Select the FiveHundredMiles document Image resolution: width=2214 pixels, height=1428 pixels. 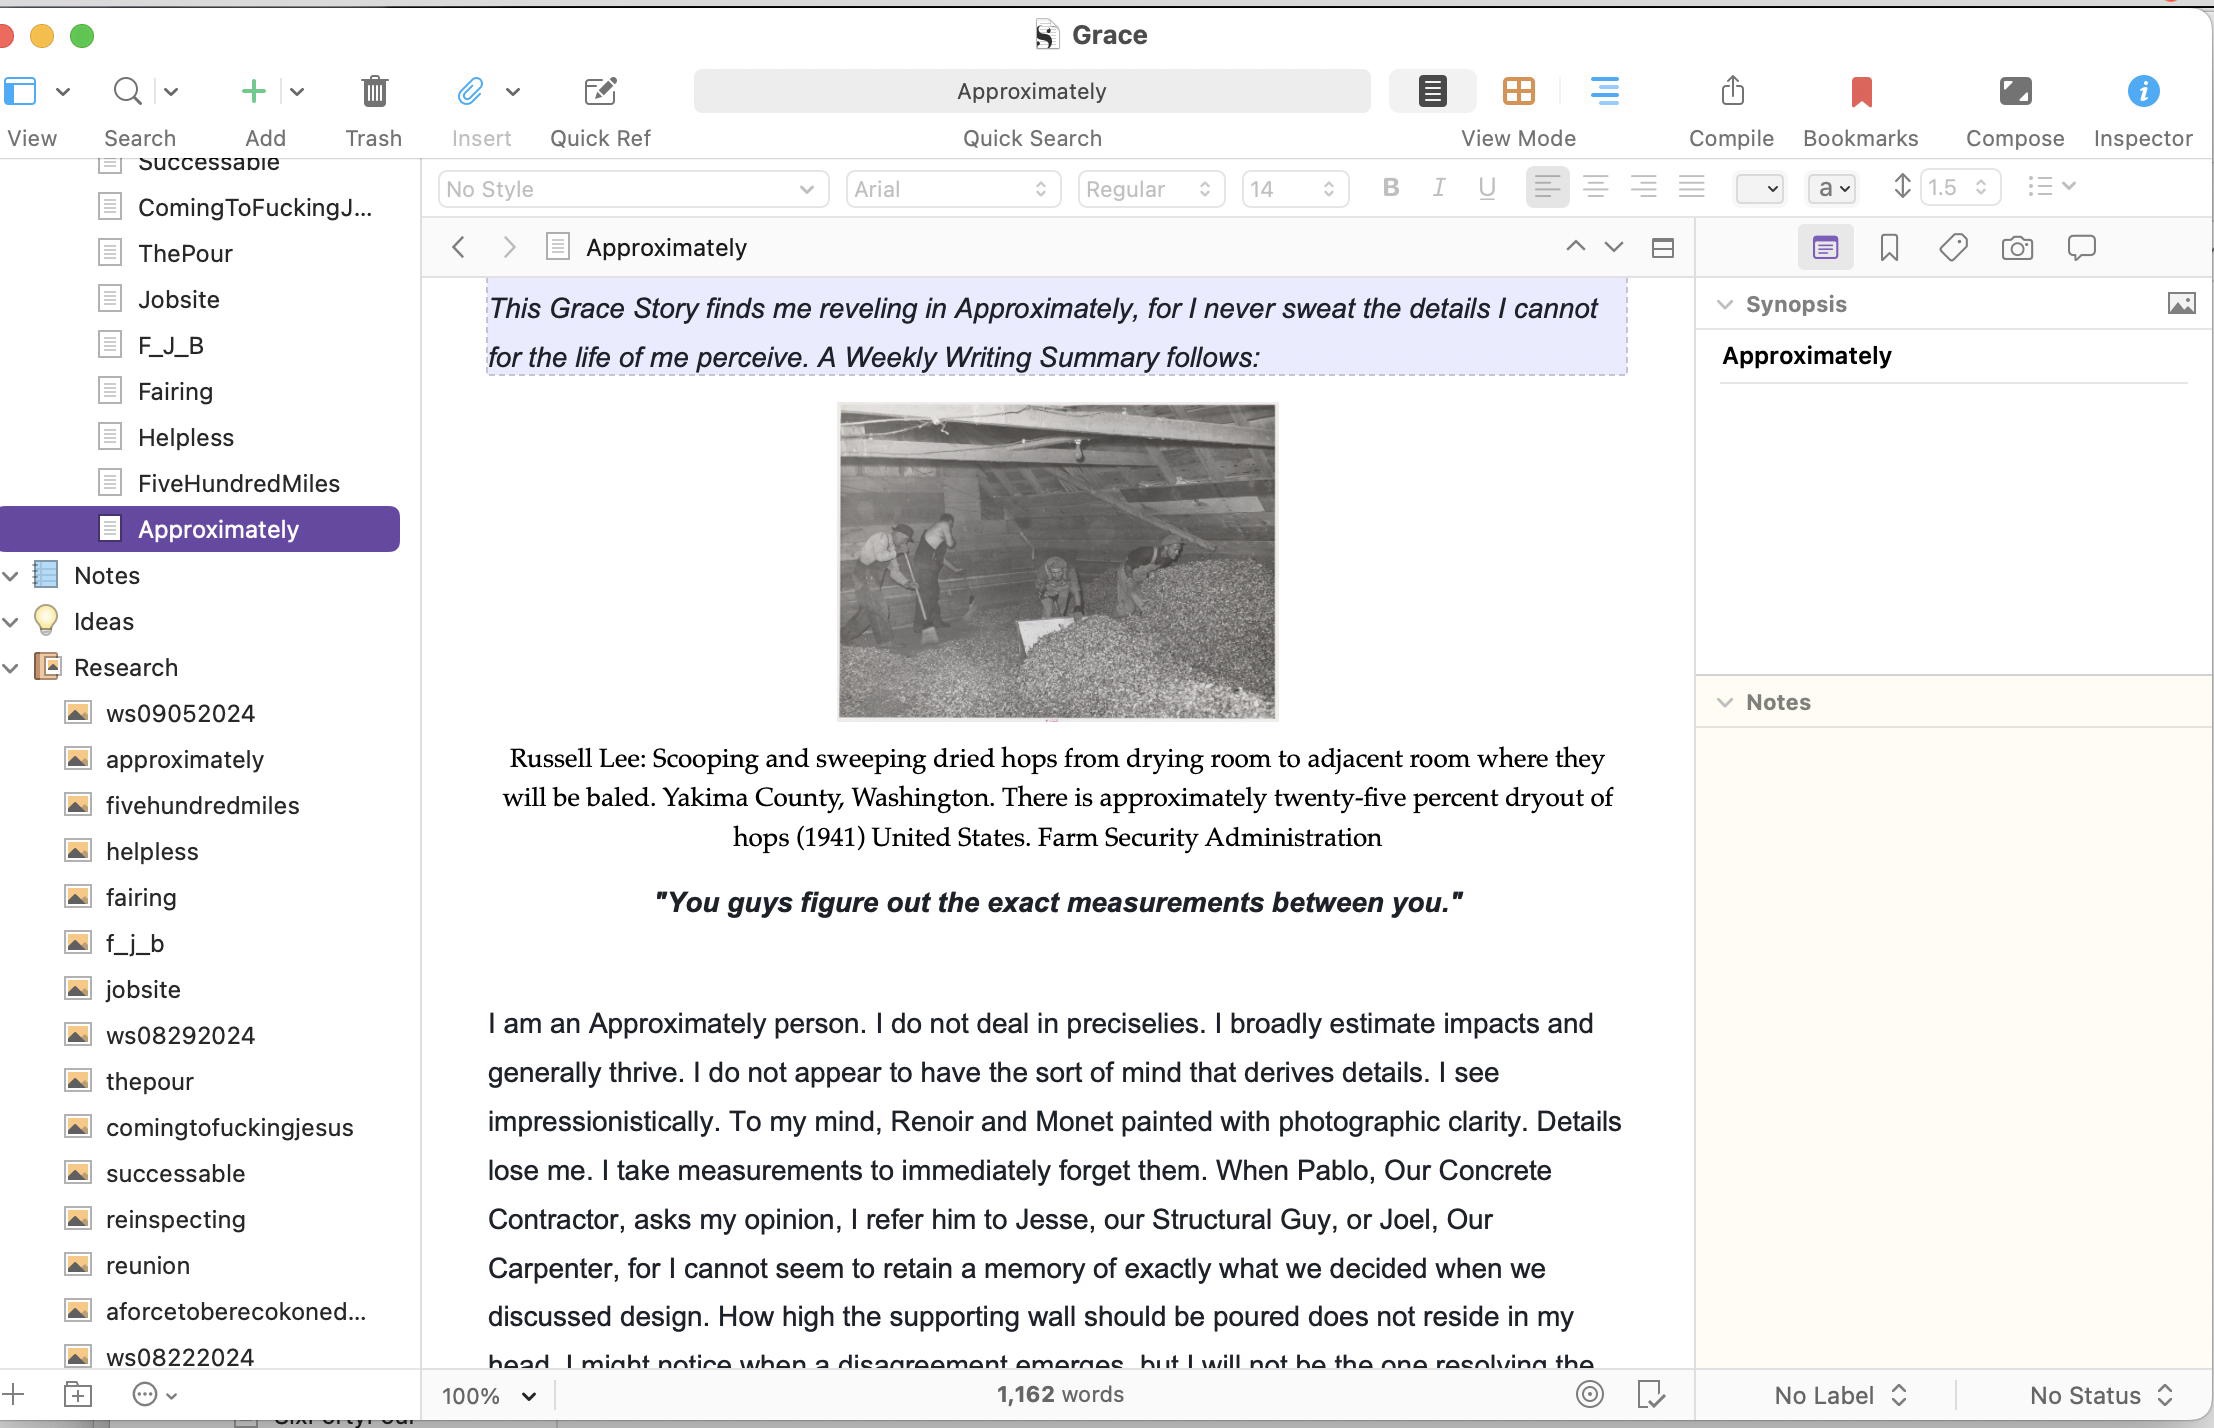point(239,483)
